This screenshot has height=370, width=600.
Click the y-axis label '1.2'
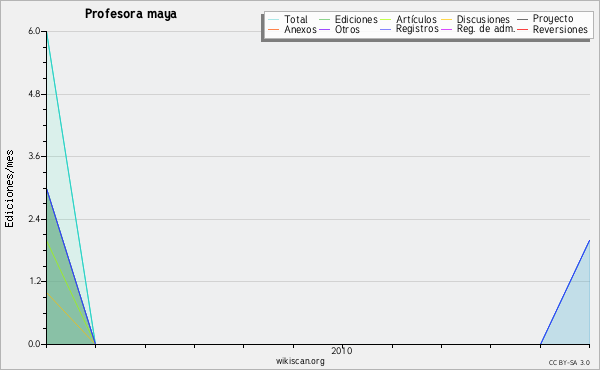[x=34, y=282]
